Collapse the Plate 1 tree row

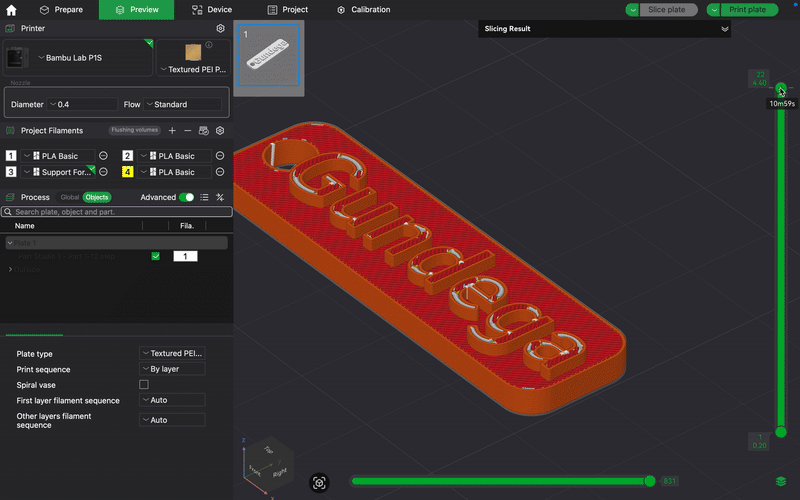pyautogui.click(x=10, y=243)
